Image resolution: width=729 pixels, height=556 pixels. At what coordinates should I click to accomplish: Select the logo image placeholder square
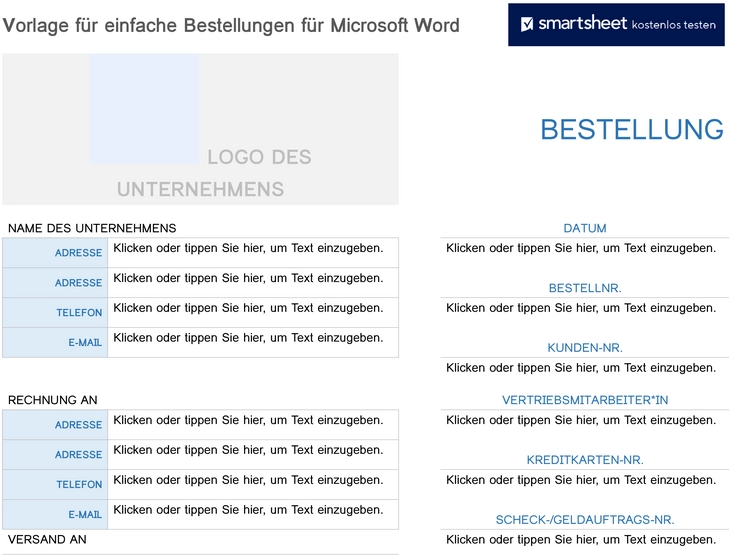[144, 109]
